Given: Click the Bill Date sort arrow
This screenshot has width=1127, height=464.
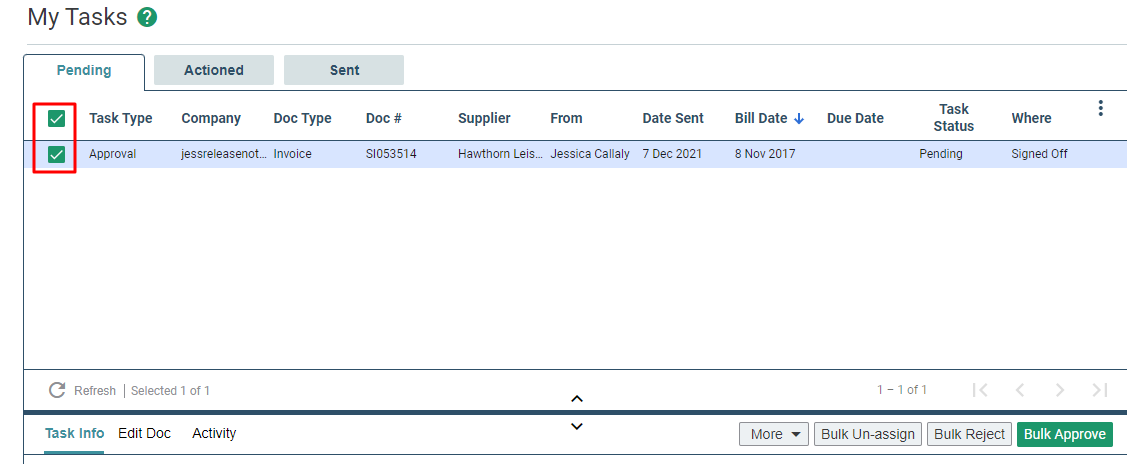Looking at the screenshot, I should pyautogui.click(x=799, y=119).
